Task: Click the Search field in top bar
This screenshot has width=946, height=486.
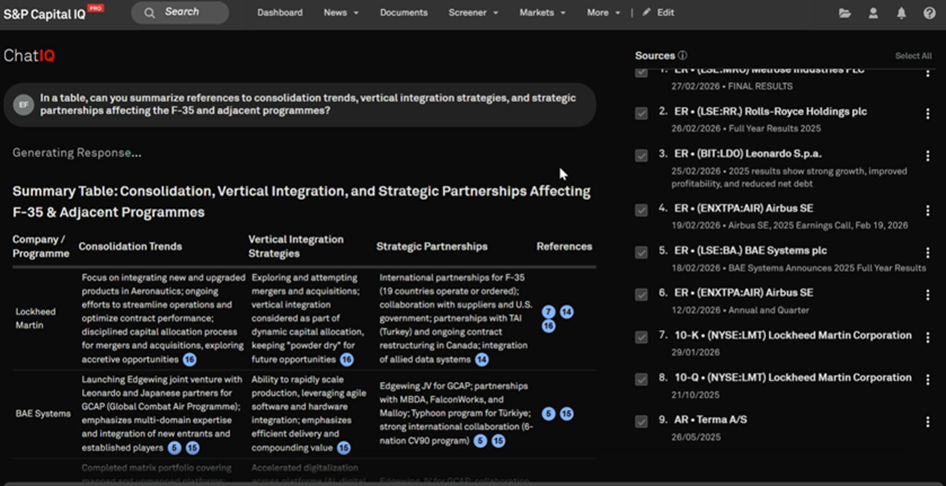Action: [180, 12]
